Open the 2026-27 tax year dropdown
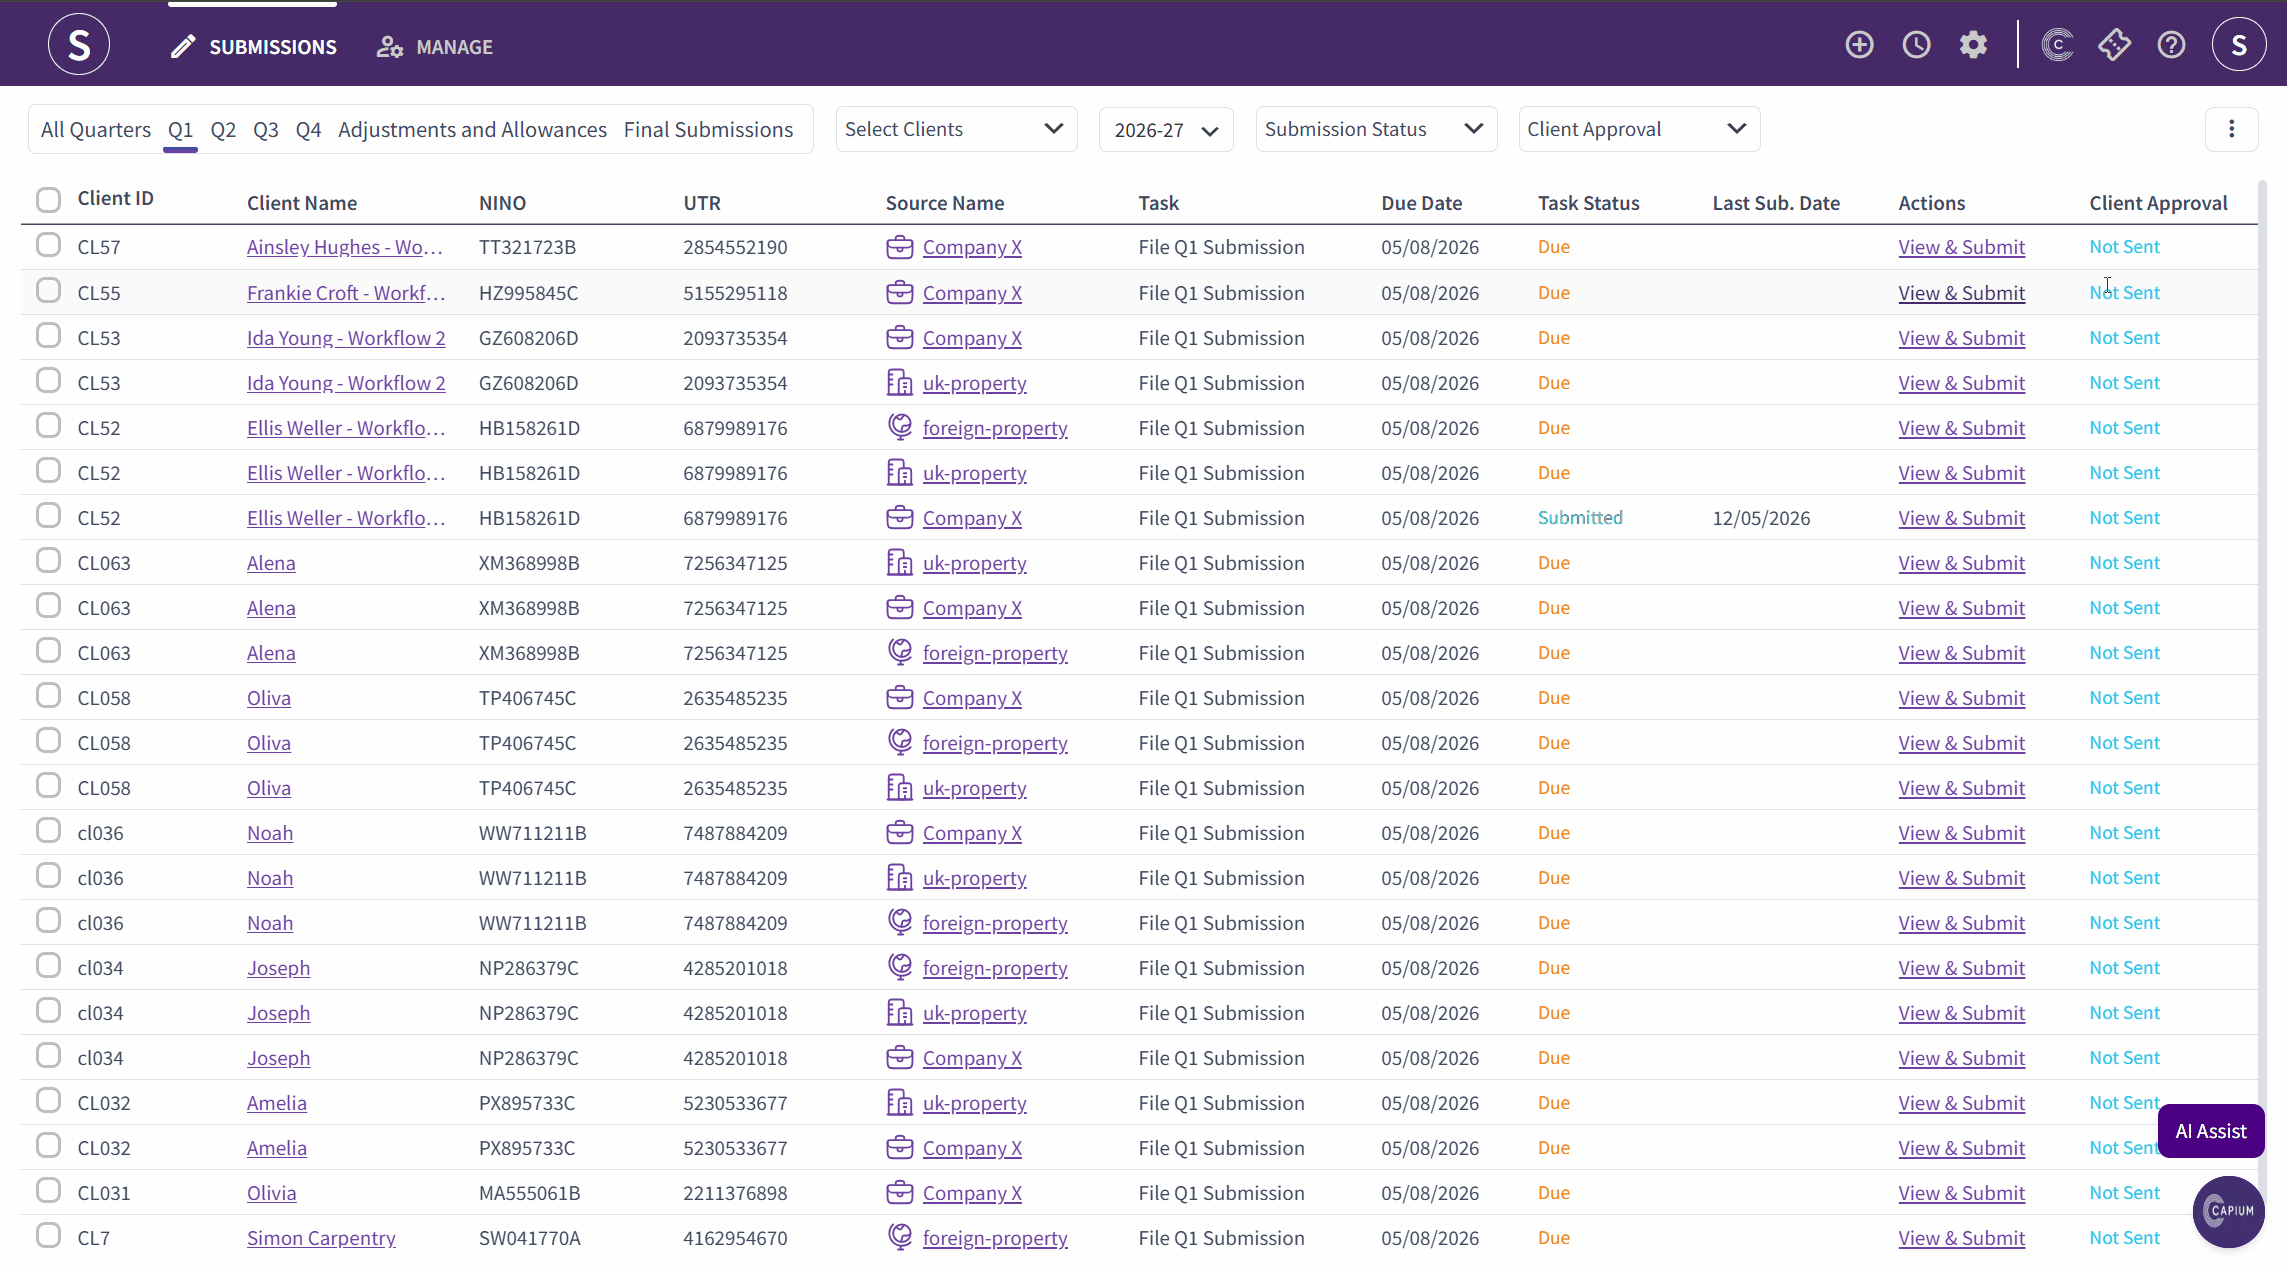 pos(1166,130)
